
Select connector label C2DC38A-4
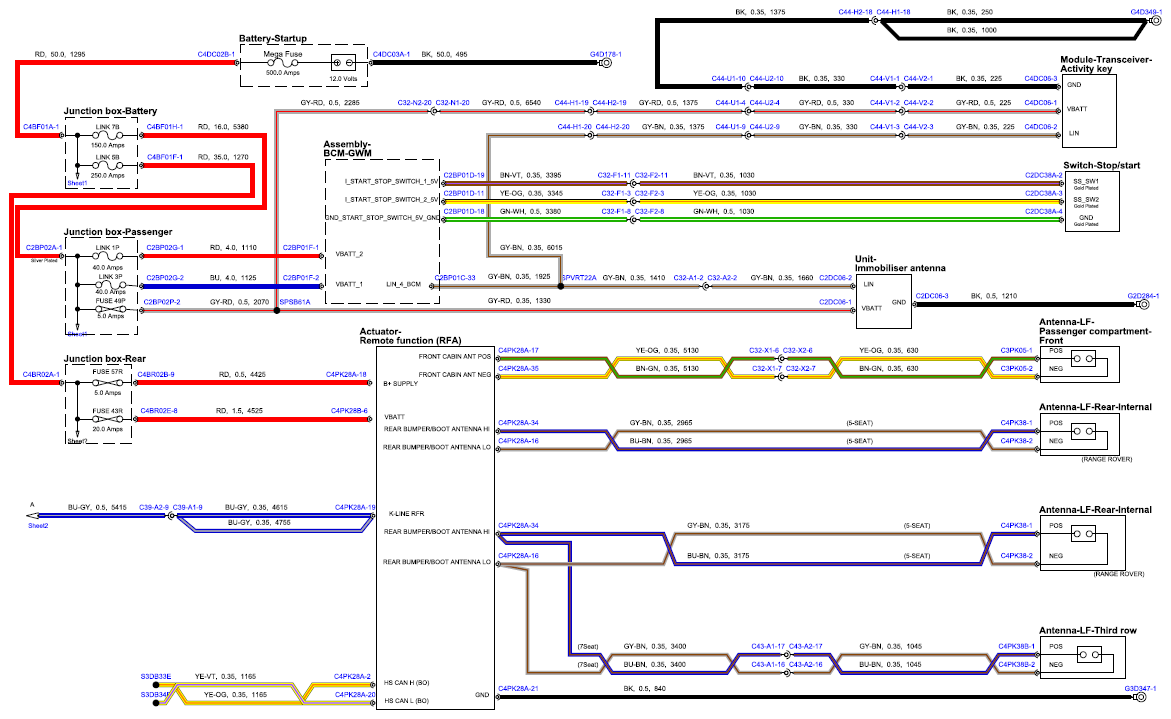(1043, 211)
